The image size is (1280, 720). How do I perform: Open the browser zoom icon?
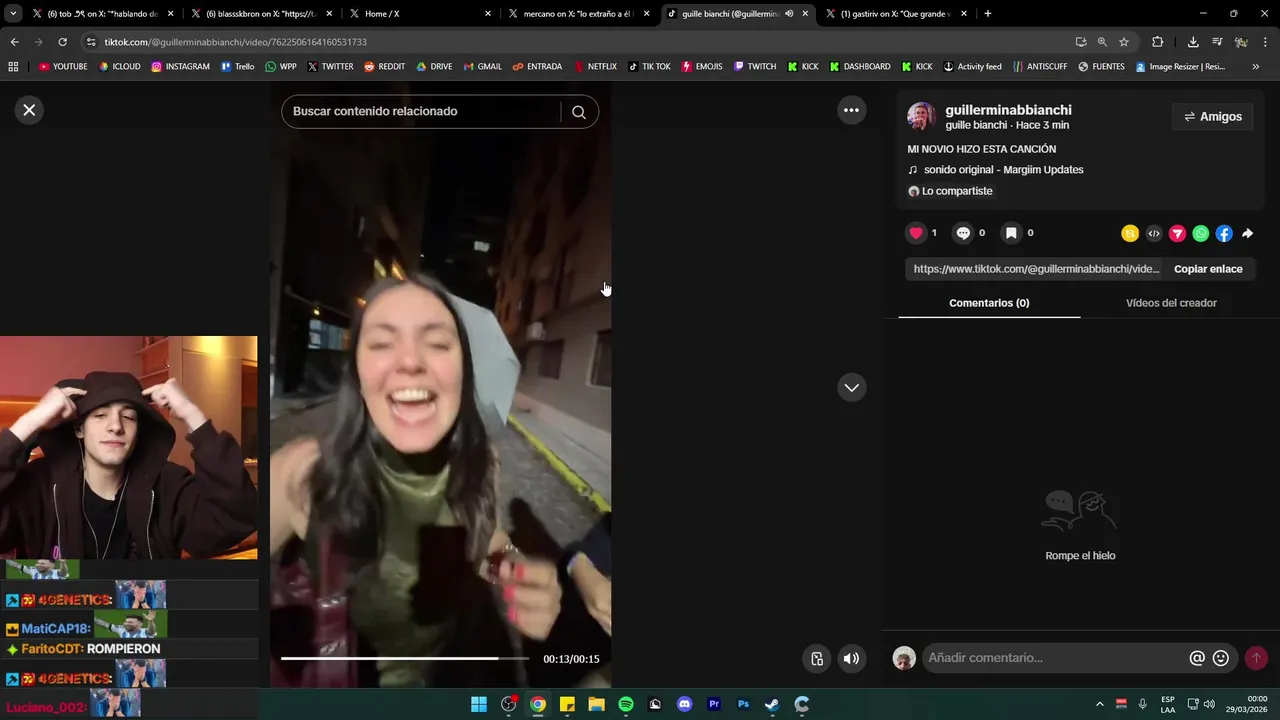1102,42
